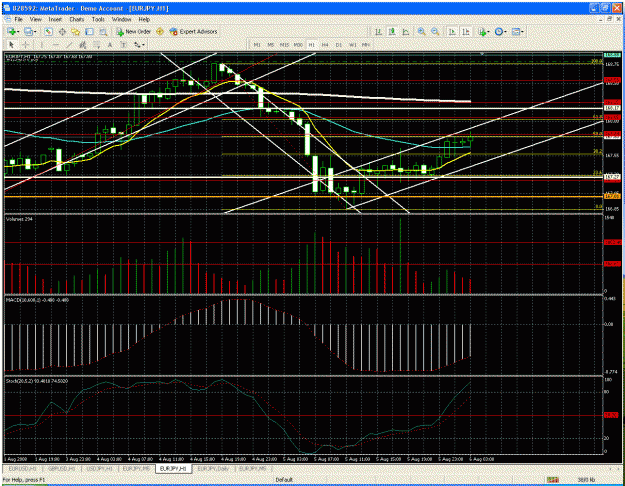625x486 pixels.
Task: Expand the Templates dropdown arrow
Action: coord(522,31)
